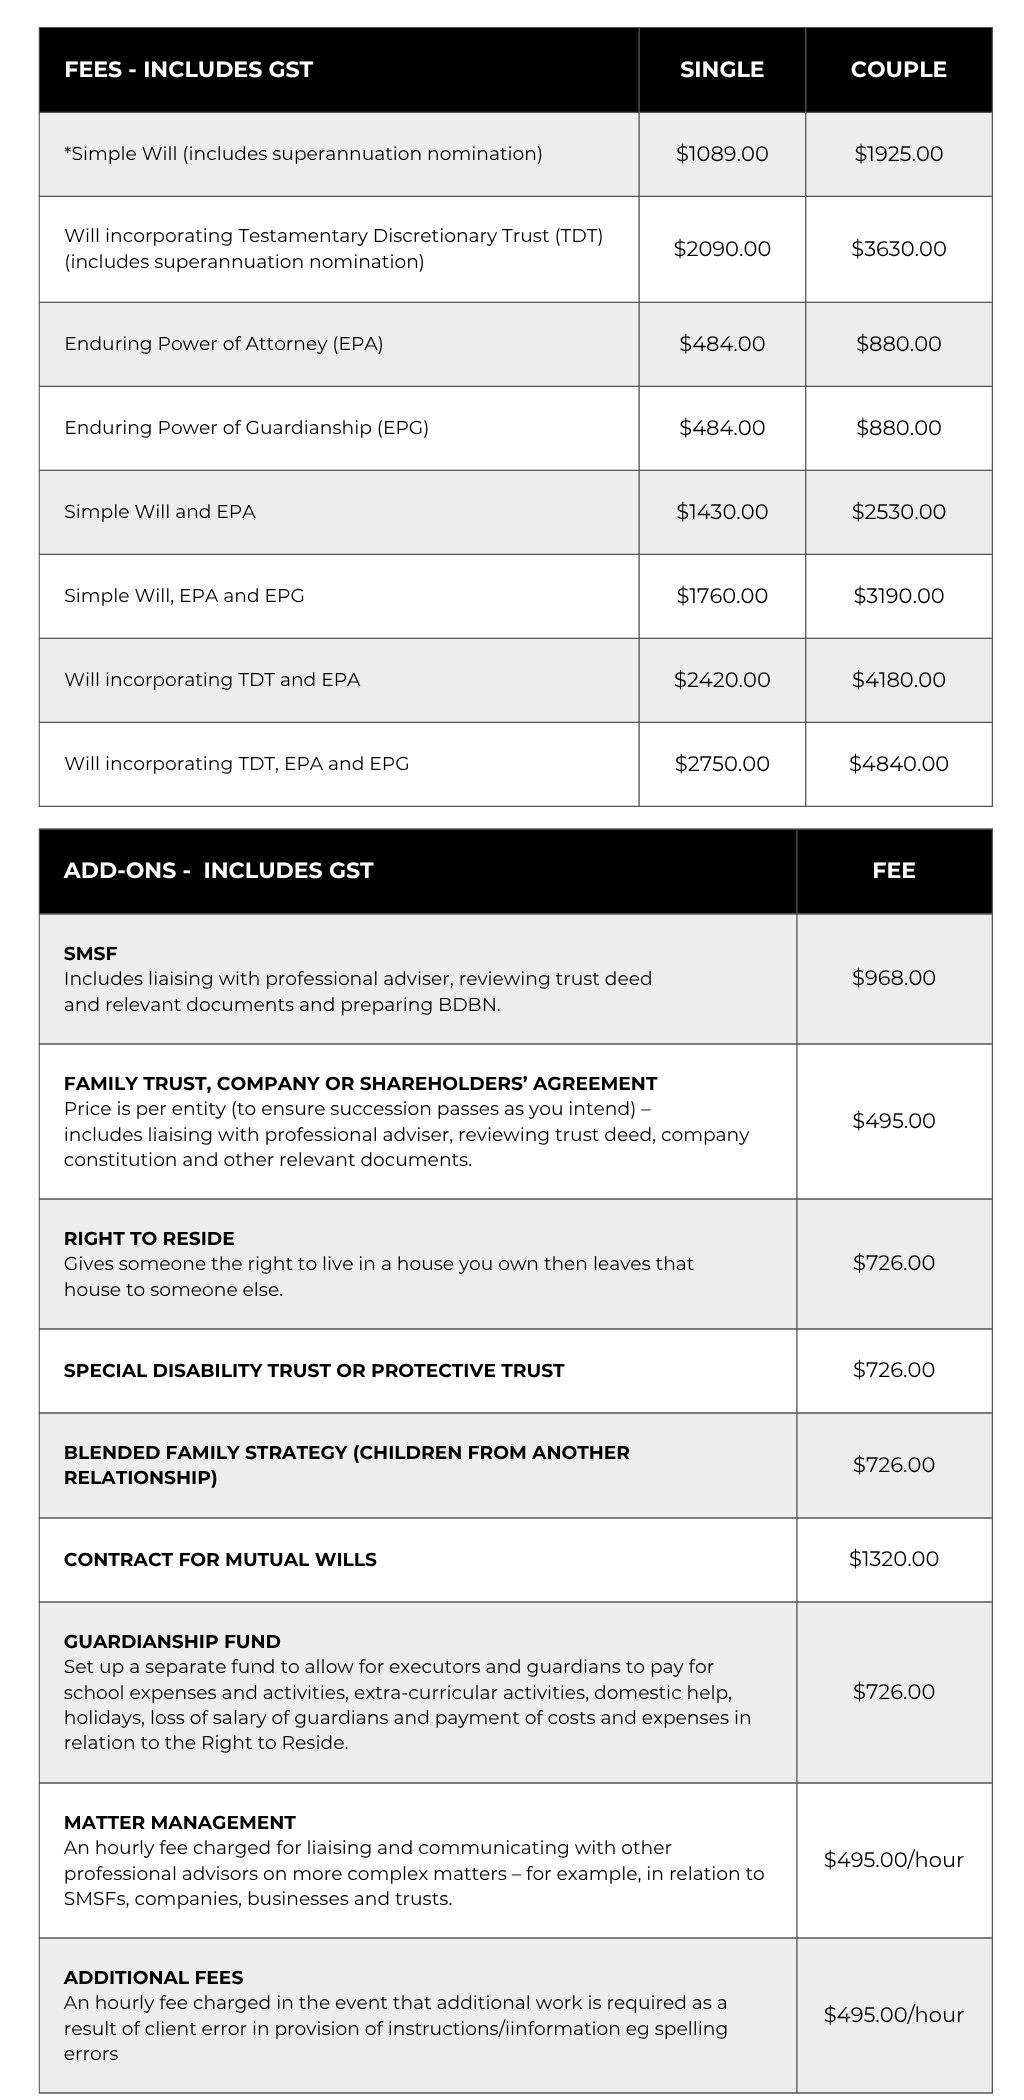
Task: Click the Enduring Power of Guardianship (EPG) row
Action: 515,428
